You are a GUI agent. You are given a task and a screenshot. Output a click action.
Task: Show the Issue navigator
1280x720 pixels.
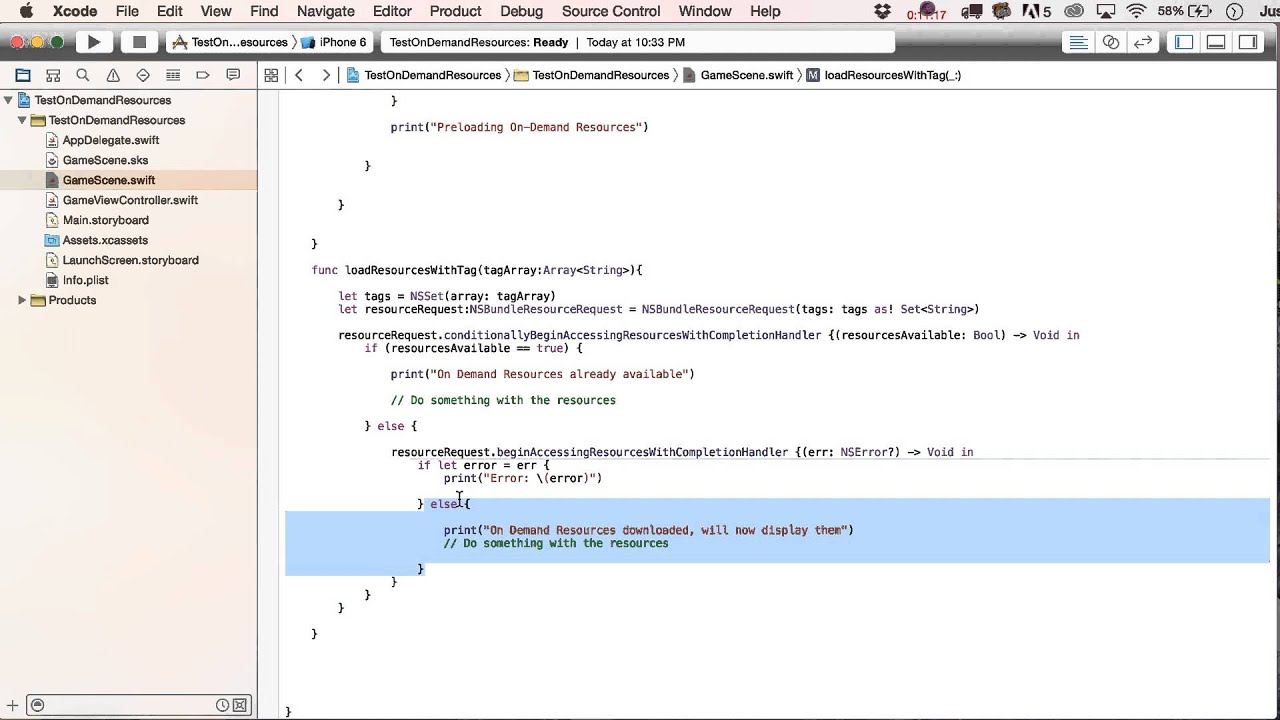pos(113,75)
